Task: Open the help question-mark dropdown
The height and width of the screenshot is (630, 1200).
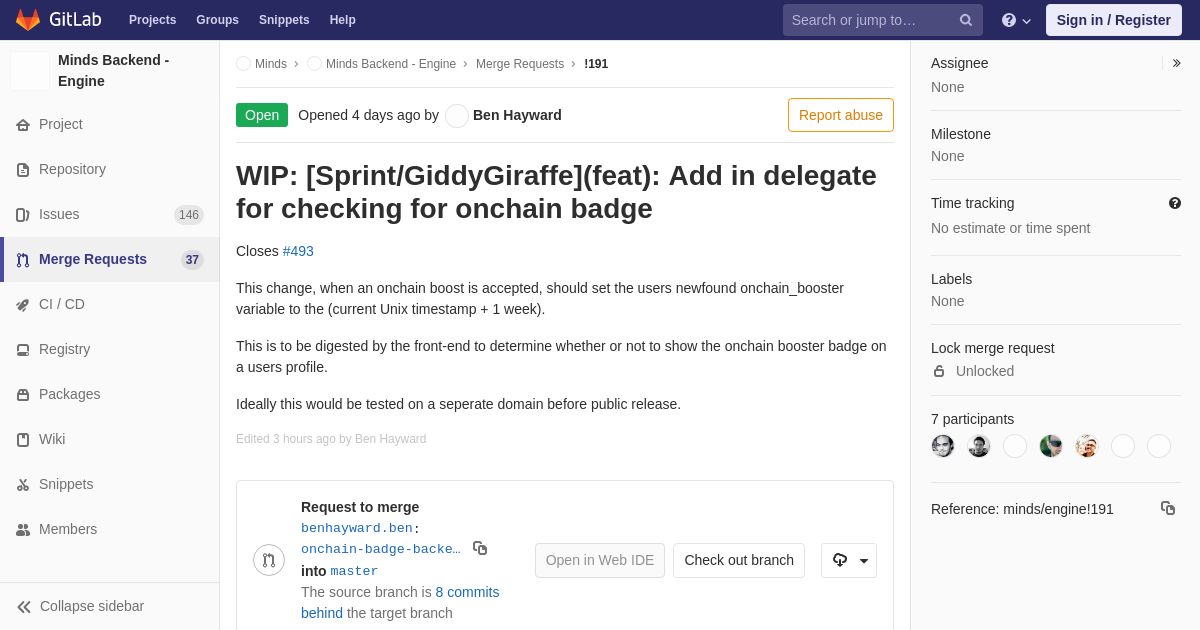Action: coord(1016,20)
